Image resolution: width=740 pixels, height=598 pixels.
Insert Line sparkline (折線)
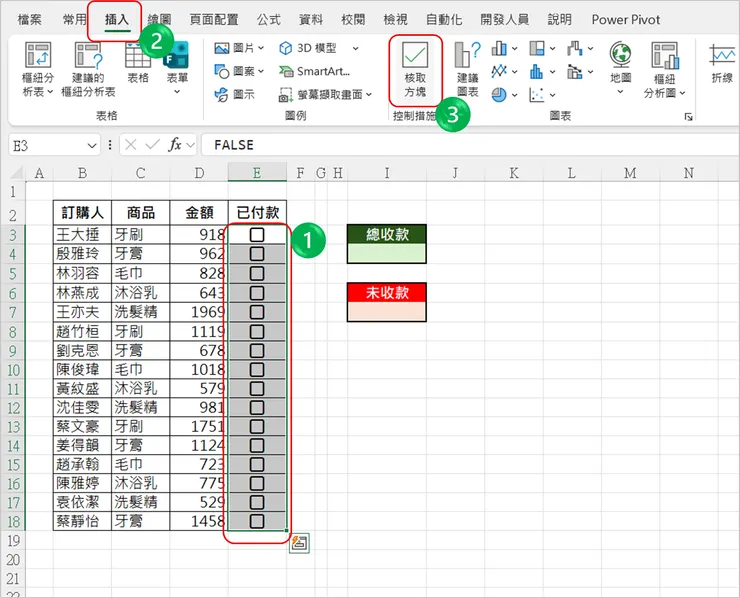pyautogui.click(x=722, y=64)
